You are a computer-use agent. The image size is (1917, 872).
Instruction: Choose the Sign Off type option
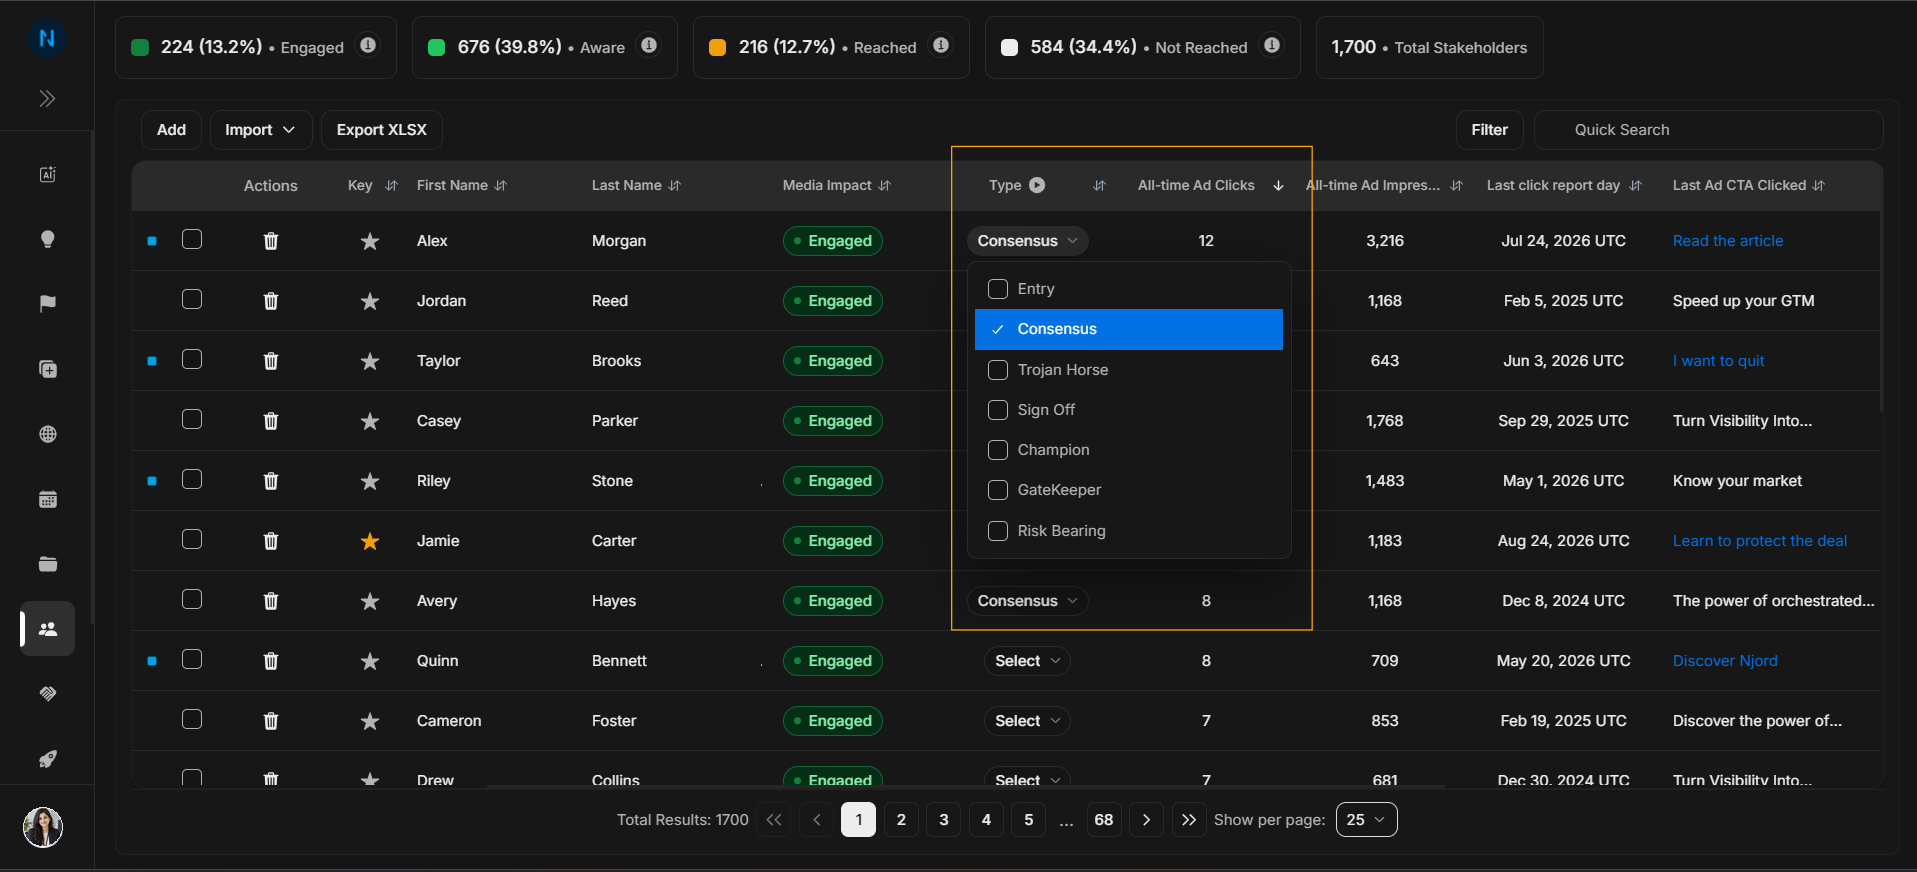point(1128,410)
